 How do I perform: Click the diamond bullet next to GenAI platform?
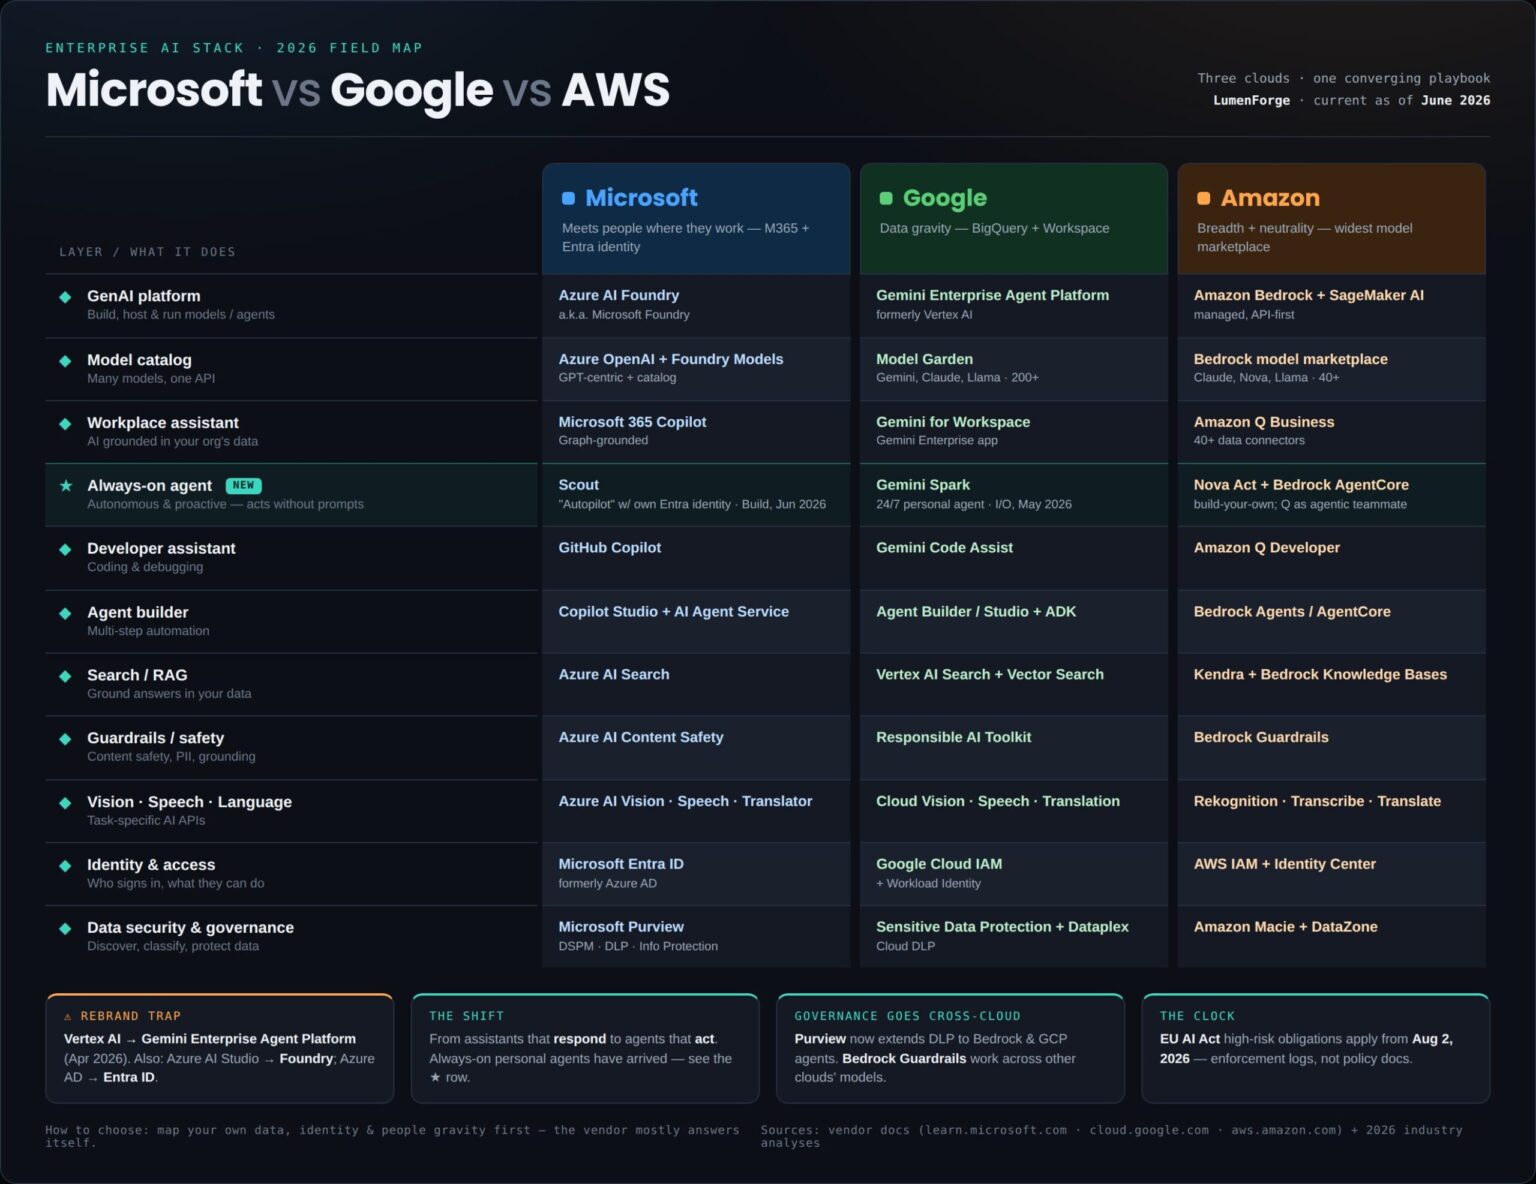[65, 297]
